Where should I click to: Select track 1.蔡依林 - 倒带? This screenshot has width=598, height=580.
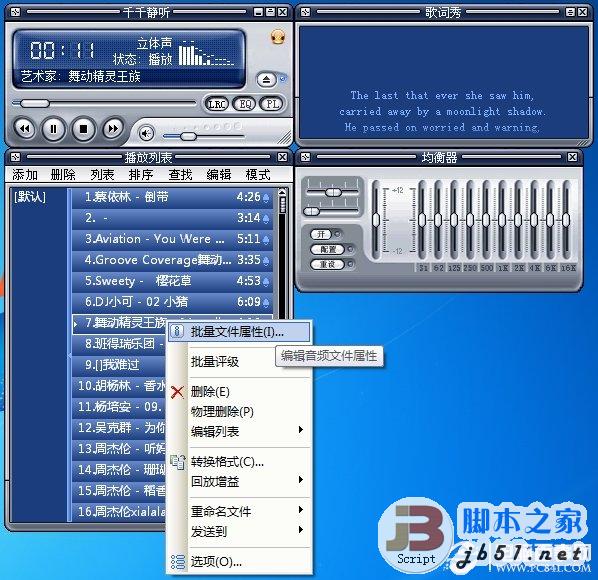pyautogui.click(x=172, y=197)
